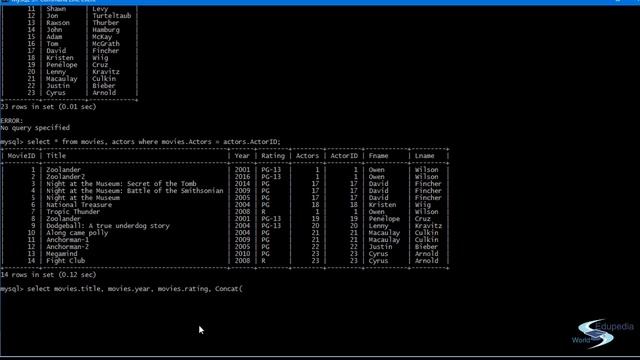Select the title 'Fight Club'
Screen dimensions: 640x360
(66, 261)
